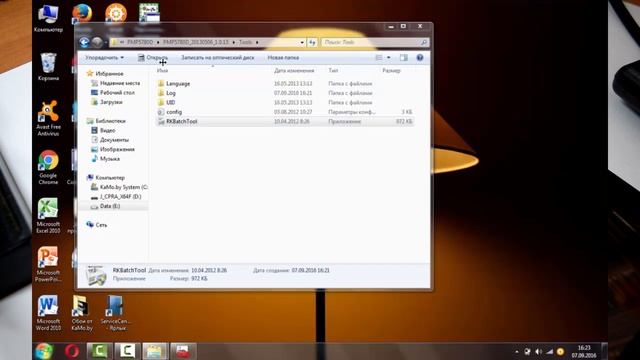Open the Упорядочить dropdown menu
This screenshot has width=640, height=360.
point(104,58)
